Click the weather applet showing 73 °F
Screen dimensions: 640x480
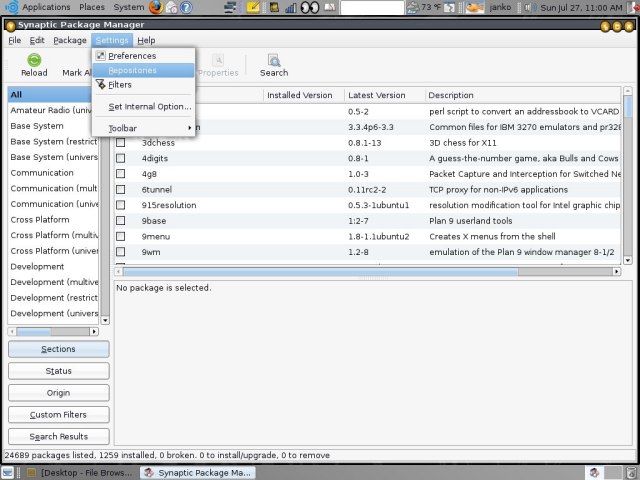pos(424,7)
